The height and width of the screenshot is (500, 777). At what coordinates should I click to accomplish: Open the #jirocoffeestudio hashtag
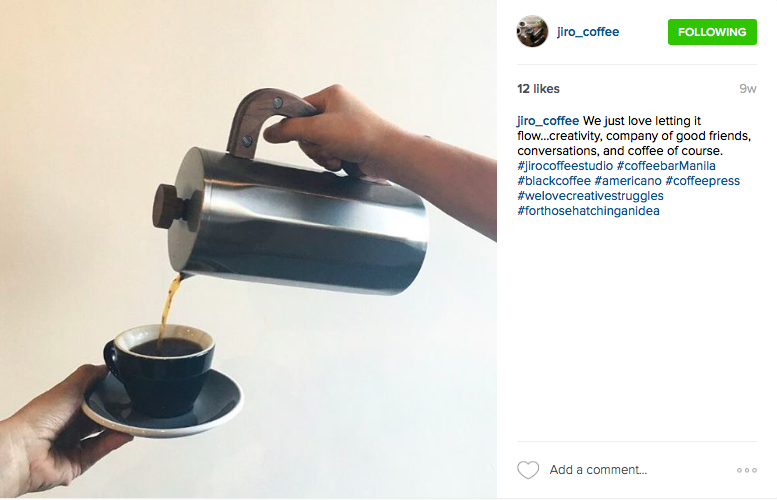(565, 166)
